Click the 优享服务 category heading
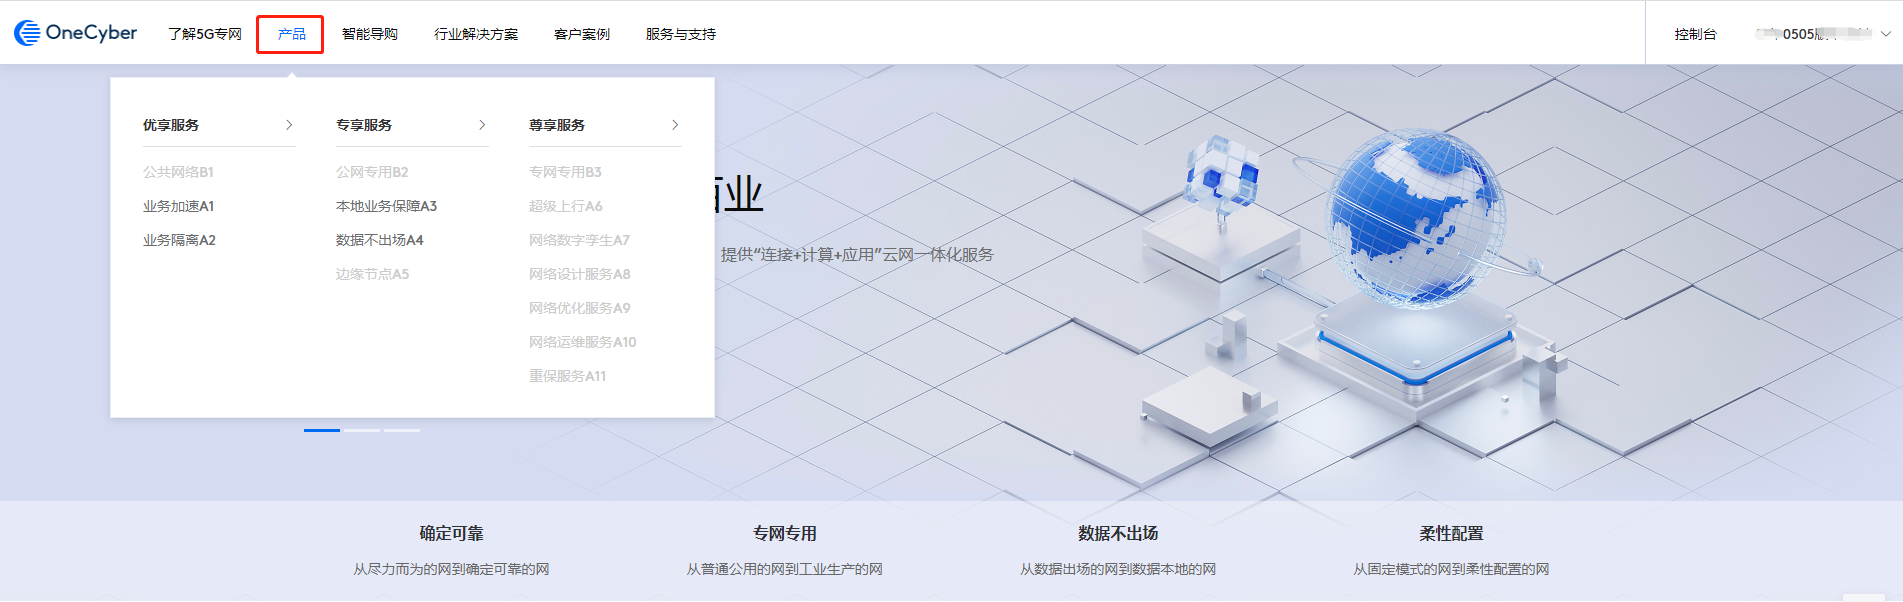 [x=171, y=125]
